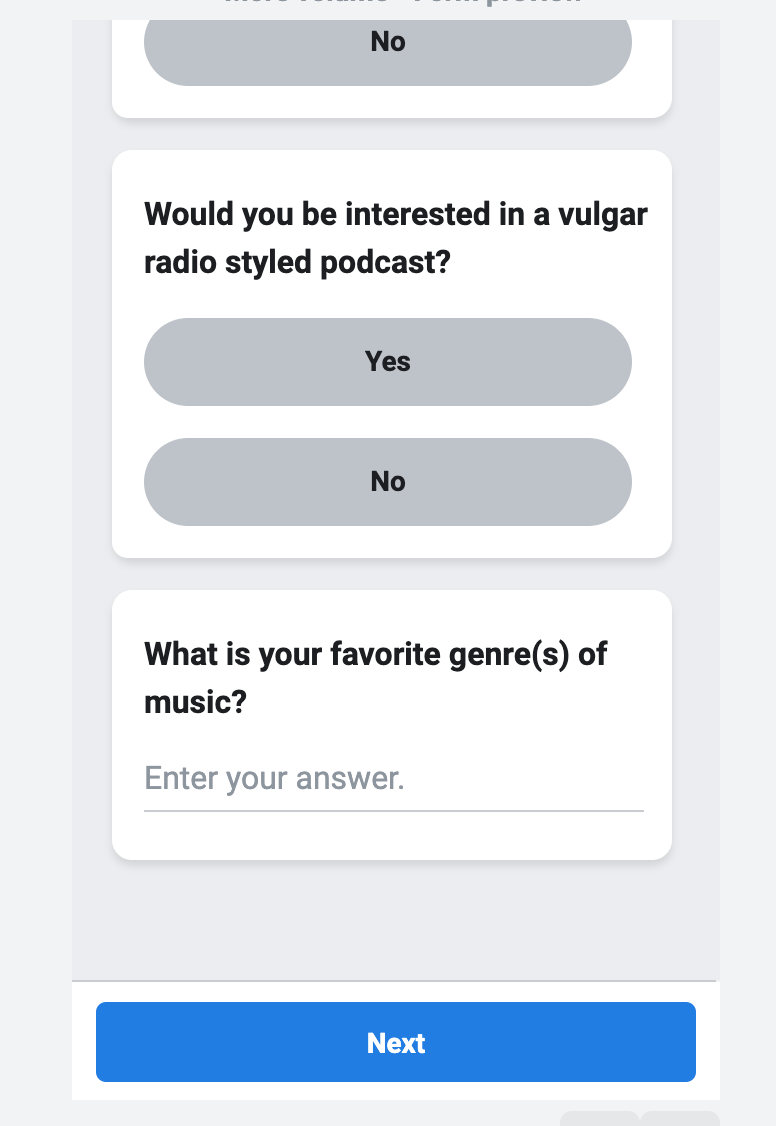Click the favorite music genre answer field
Screen dimensions: 776x1126
click(393, 779)
